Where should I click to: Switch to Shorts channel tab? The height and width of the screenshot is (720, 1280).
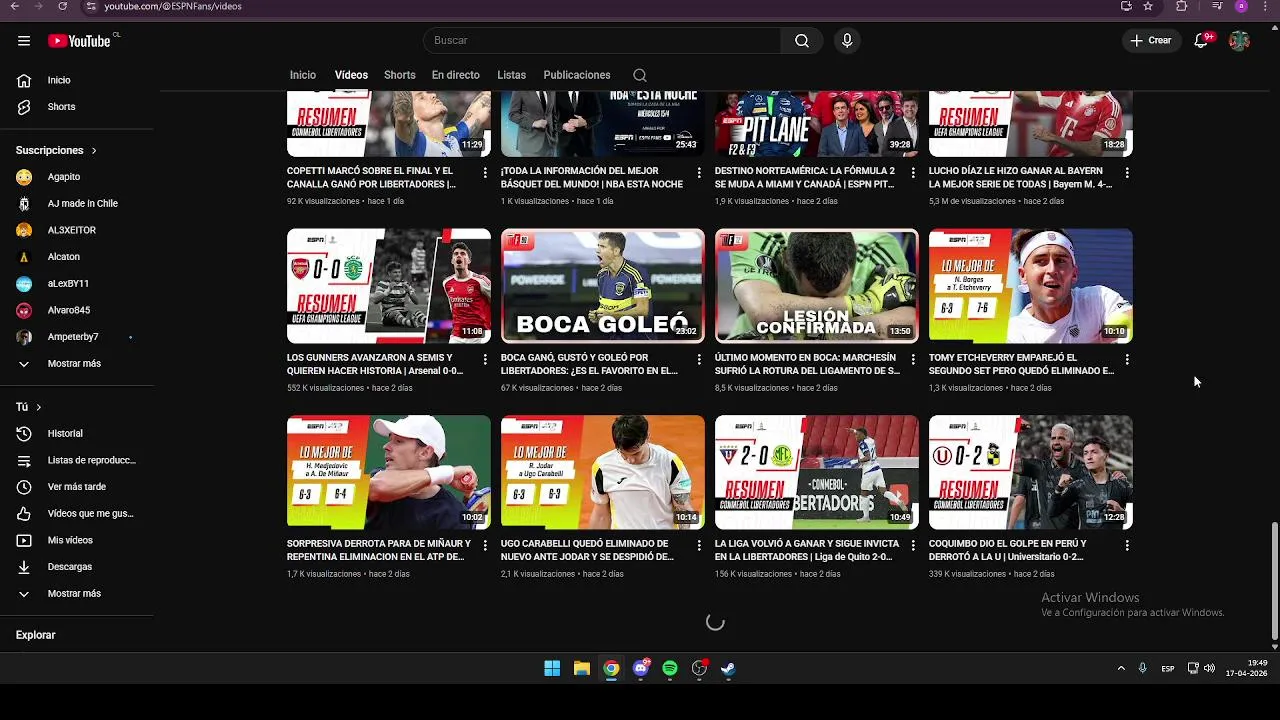click(400, 75)
